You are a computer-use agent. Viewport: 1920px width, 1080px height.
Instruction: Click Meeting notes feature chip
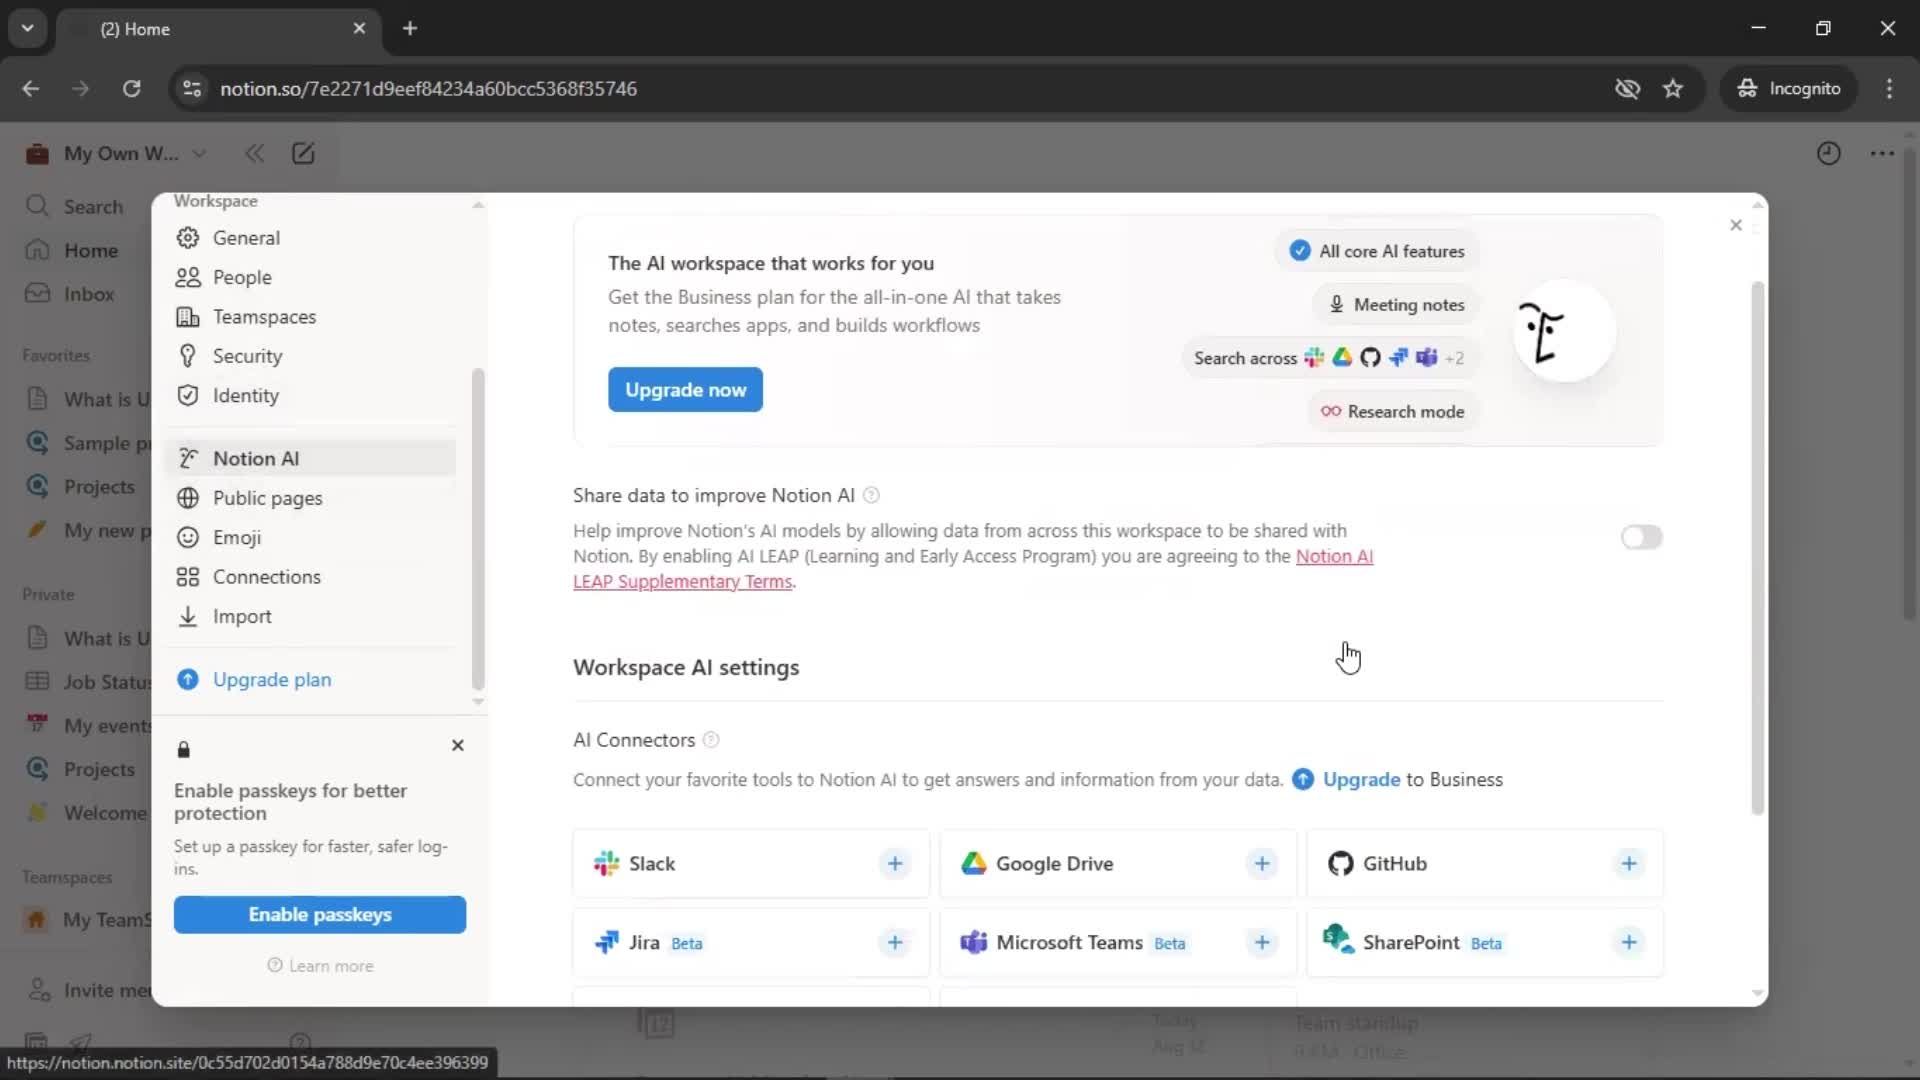pos(1396,305)
